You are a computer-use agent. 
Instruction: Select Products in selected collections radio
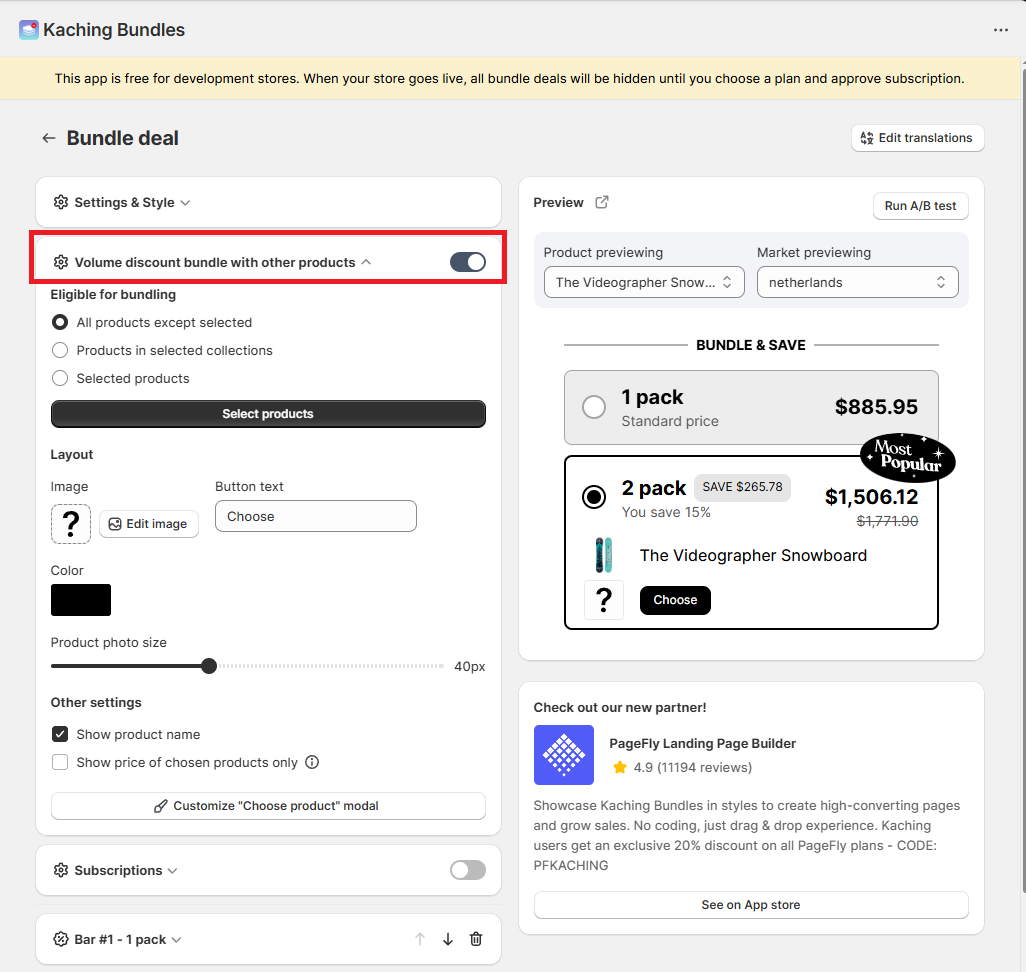(x=60, y=350)
